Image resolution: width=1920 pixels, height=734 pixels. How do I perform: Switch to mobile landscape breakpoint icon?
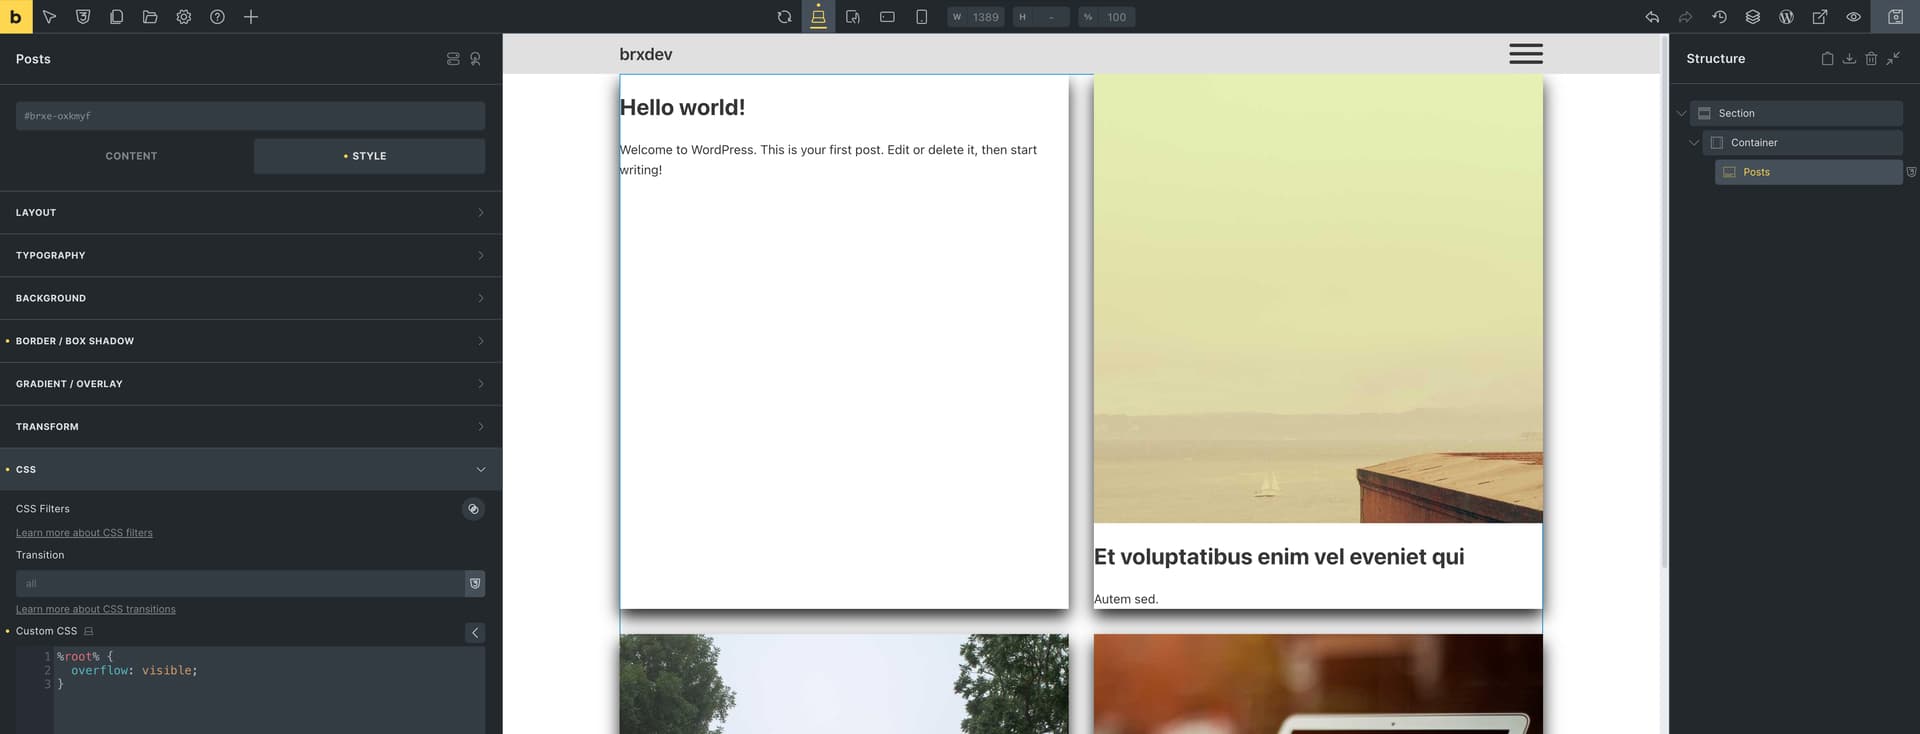(x=887, y=17)
